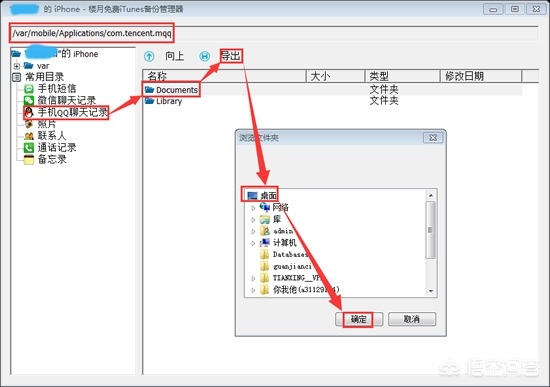Select the 微信聊天记录 WeChat icon
The height and width of the screenshot is (387, 550).
[29, 100]
